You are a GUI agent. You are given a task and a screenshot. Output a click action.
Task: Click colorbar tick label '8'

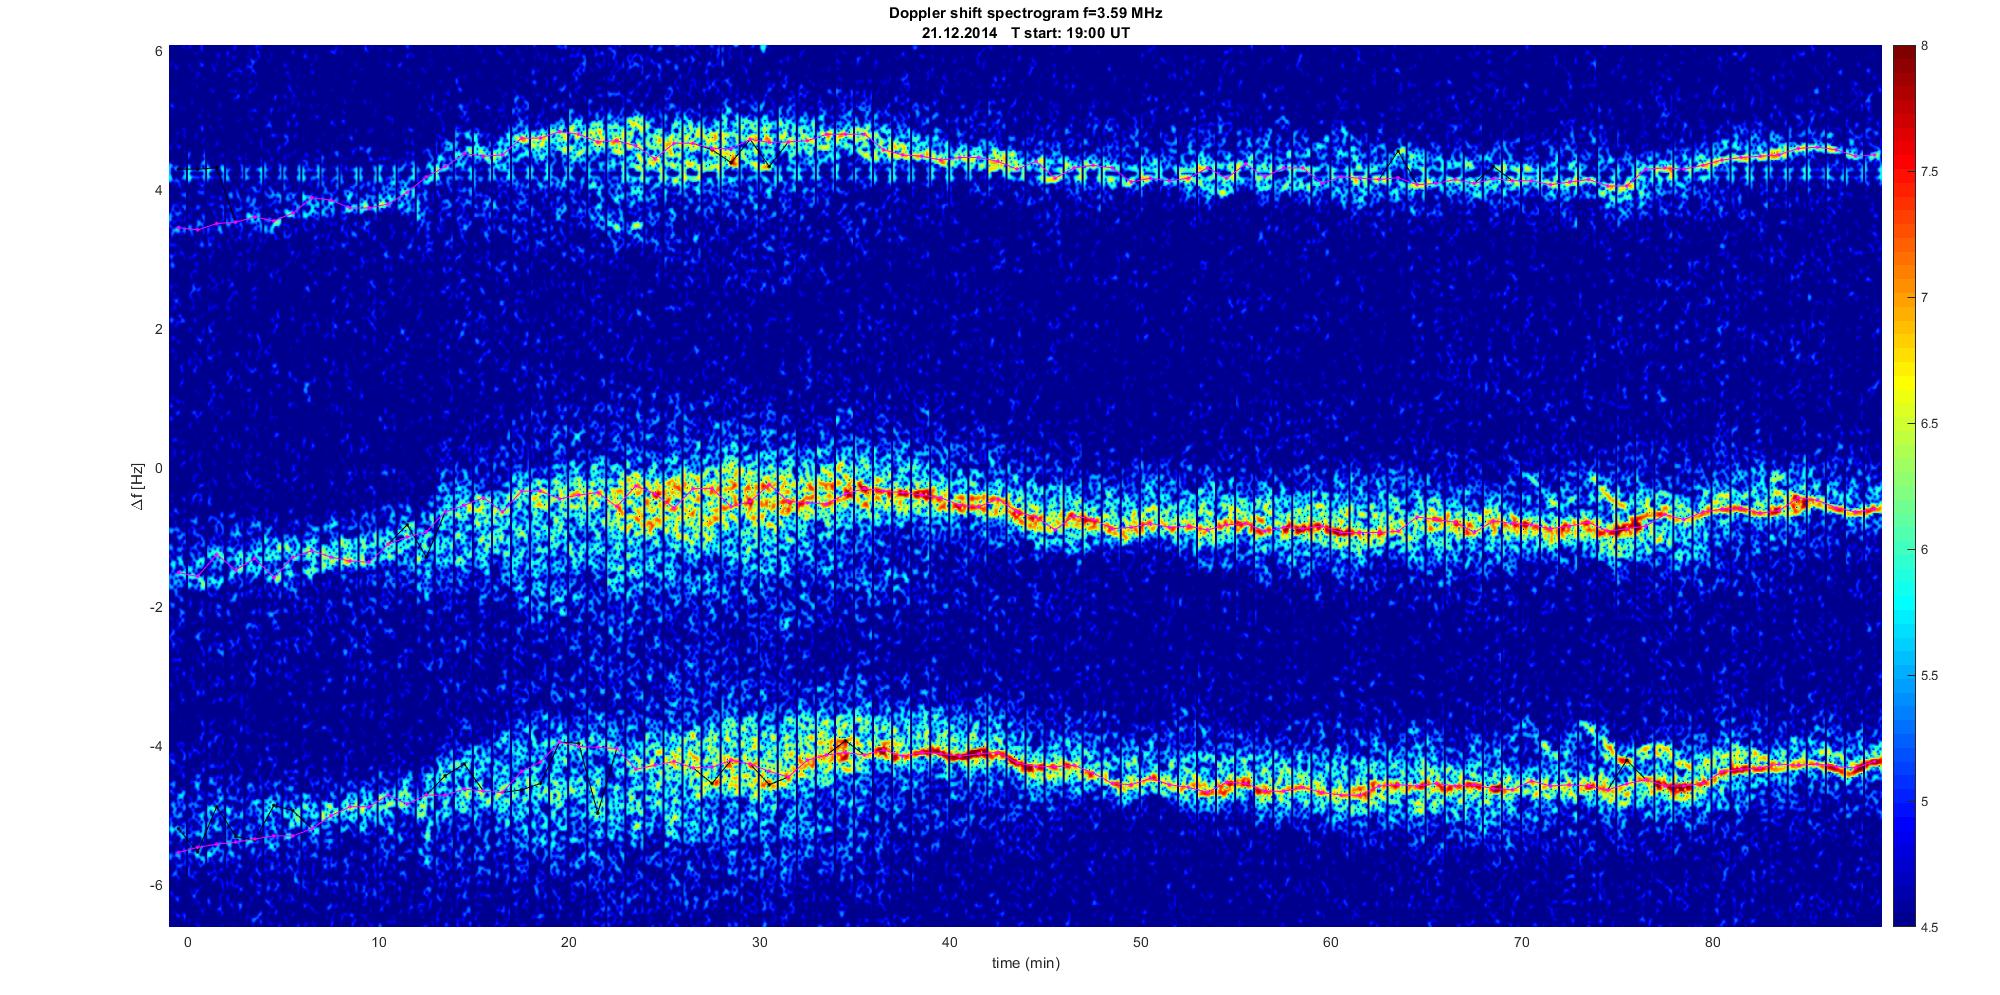pyautogui.click(x=1925, y=46)
